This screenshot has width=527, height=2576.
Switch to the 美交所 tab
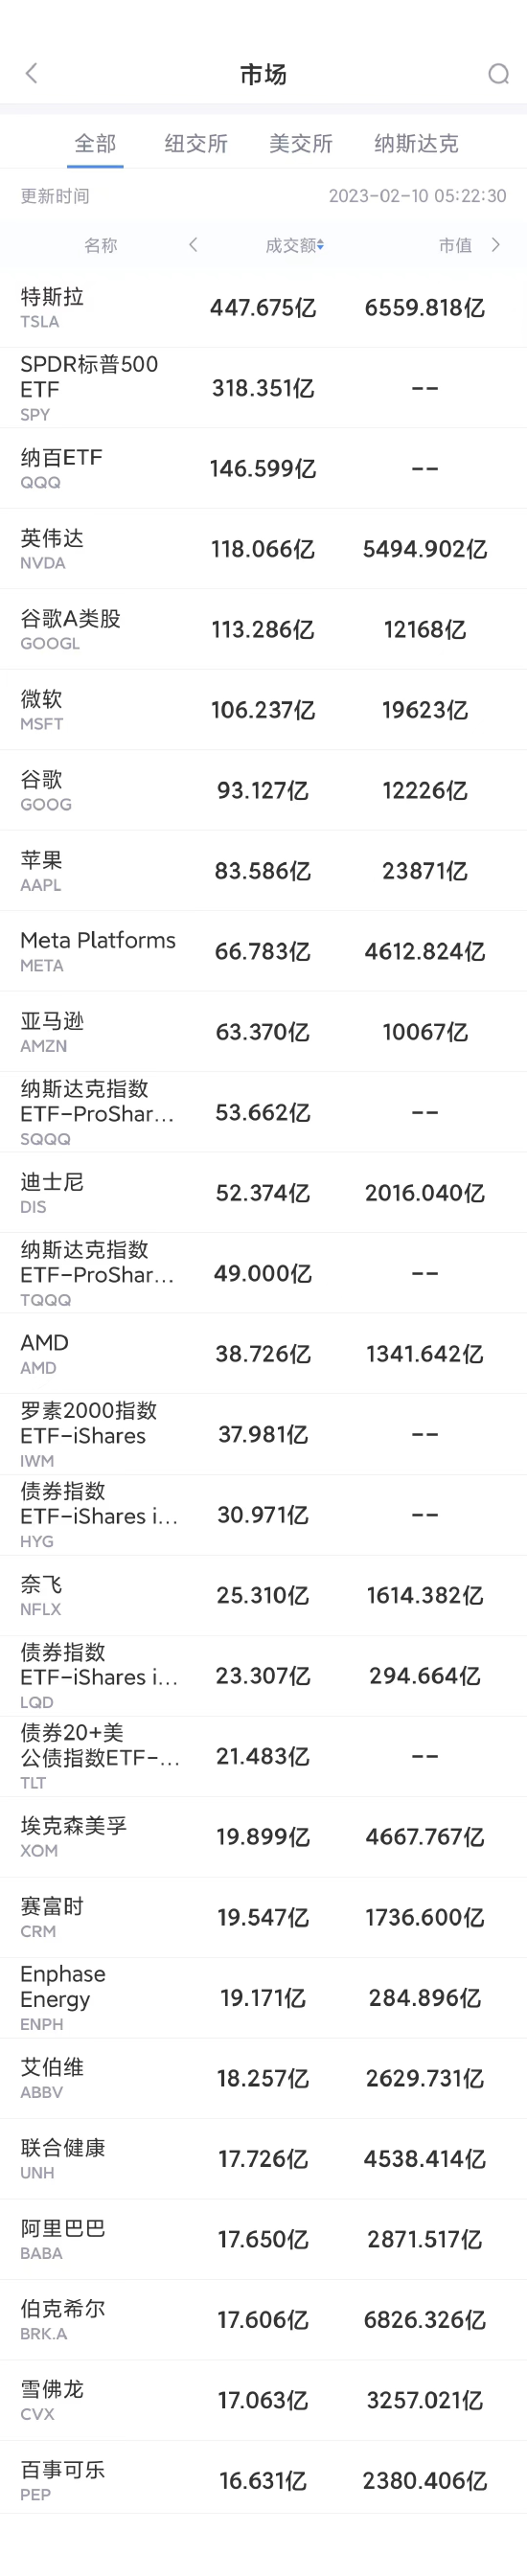pos(300,144)
